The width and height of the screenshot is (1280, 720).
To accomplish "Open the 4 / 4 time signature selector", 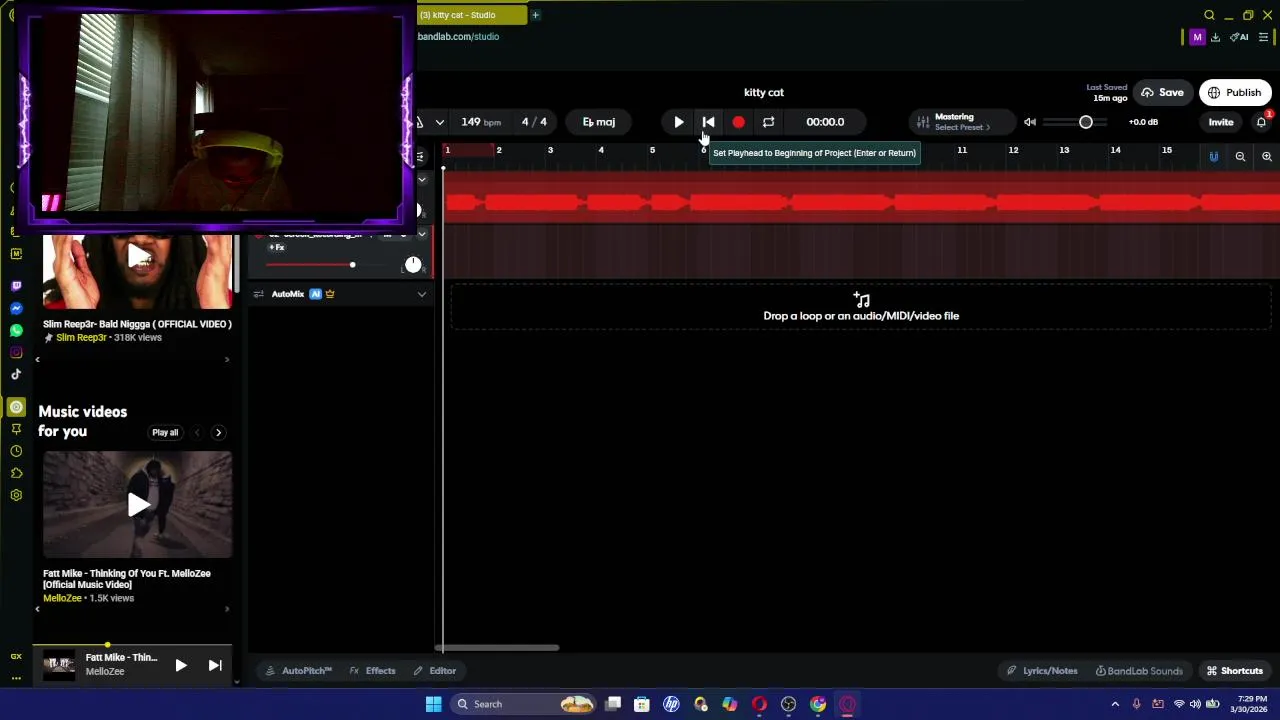I will [534, 122].
